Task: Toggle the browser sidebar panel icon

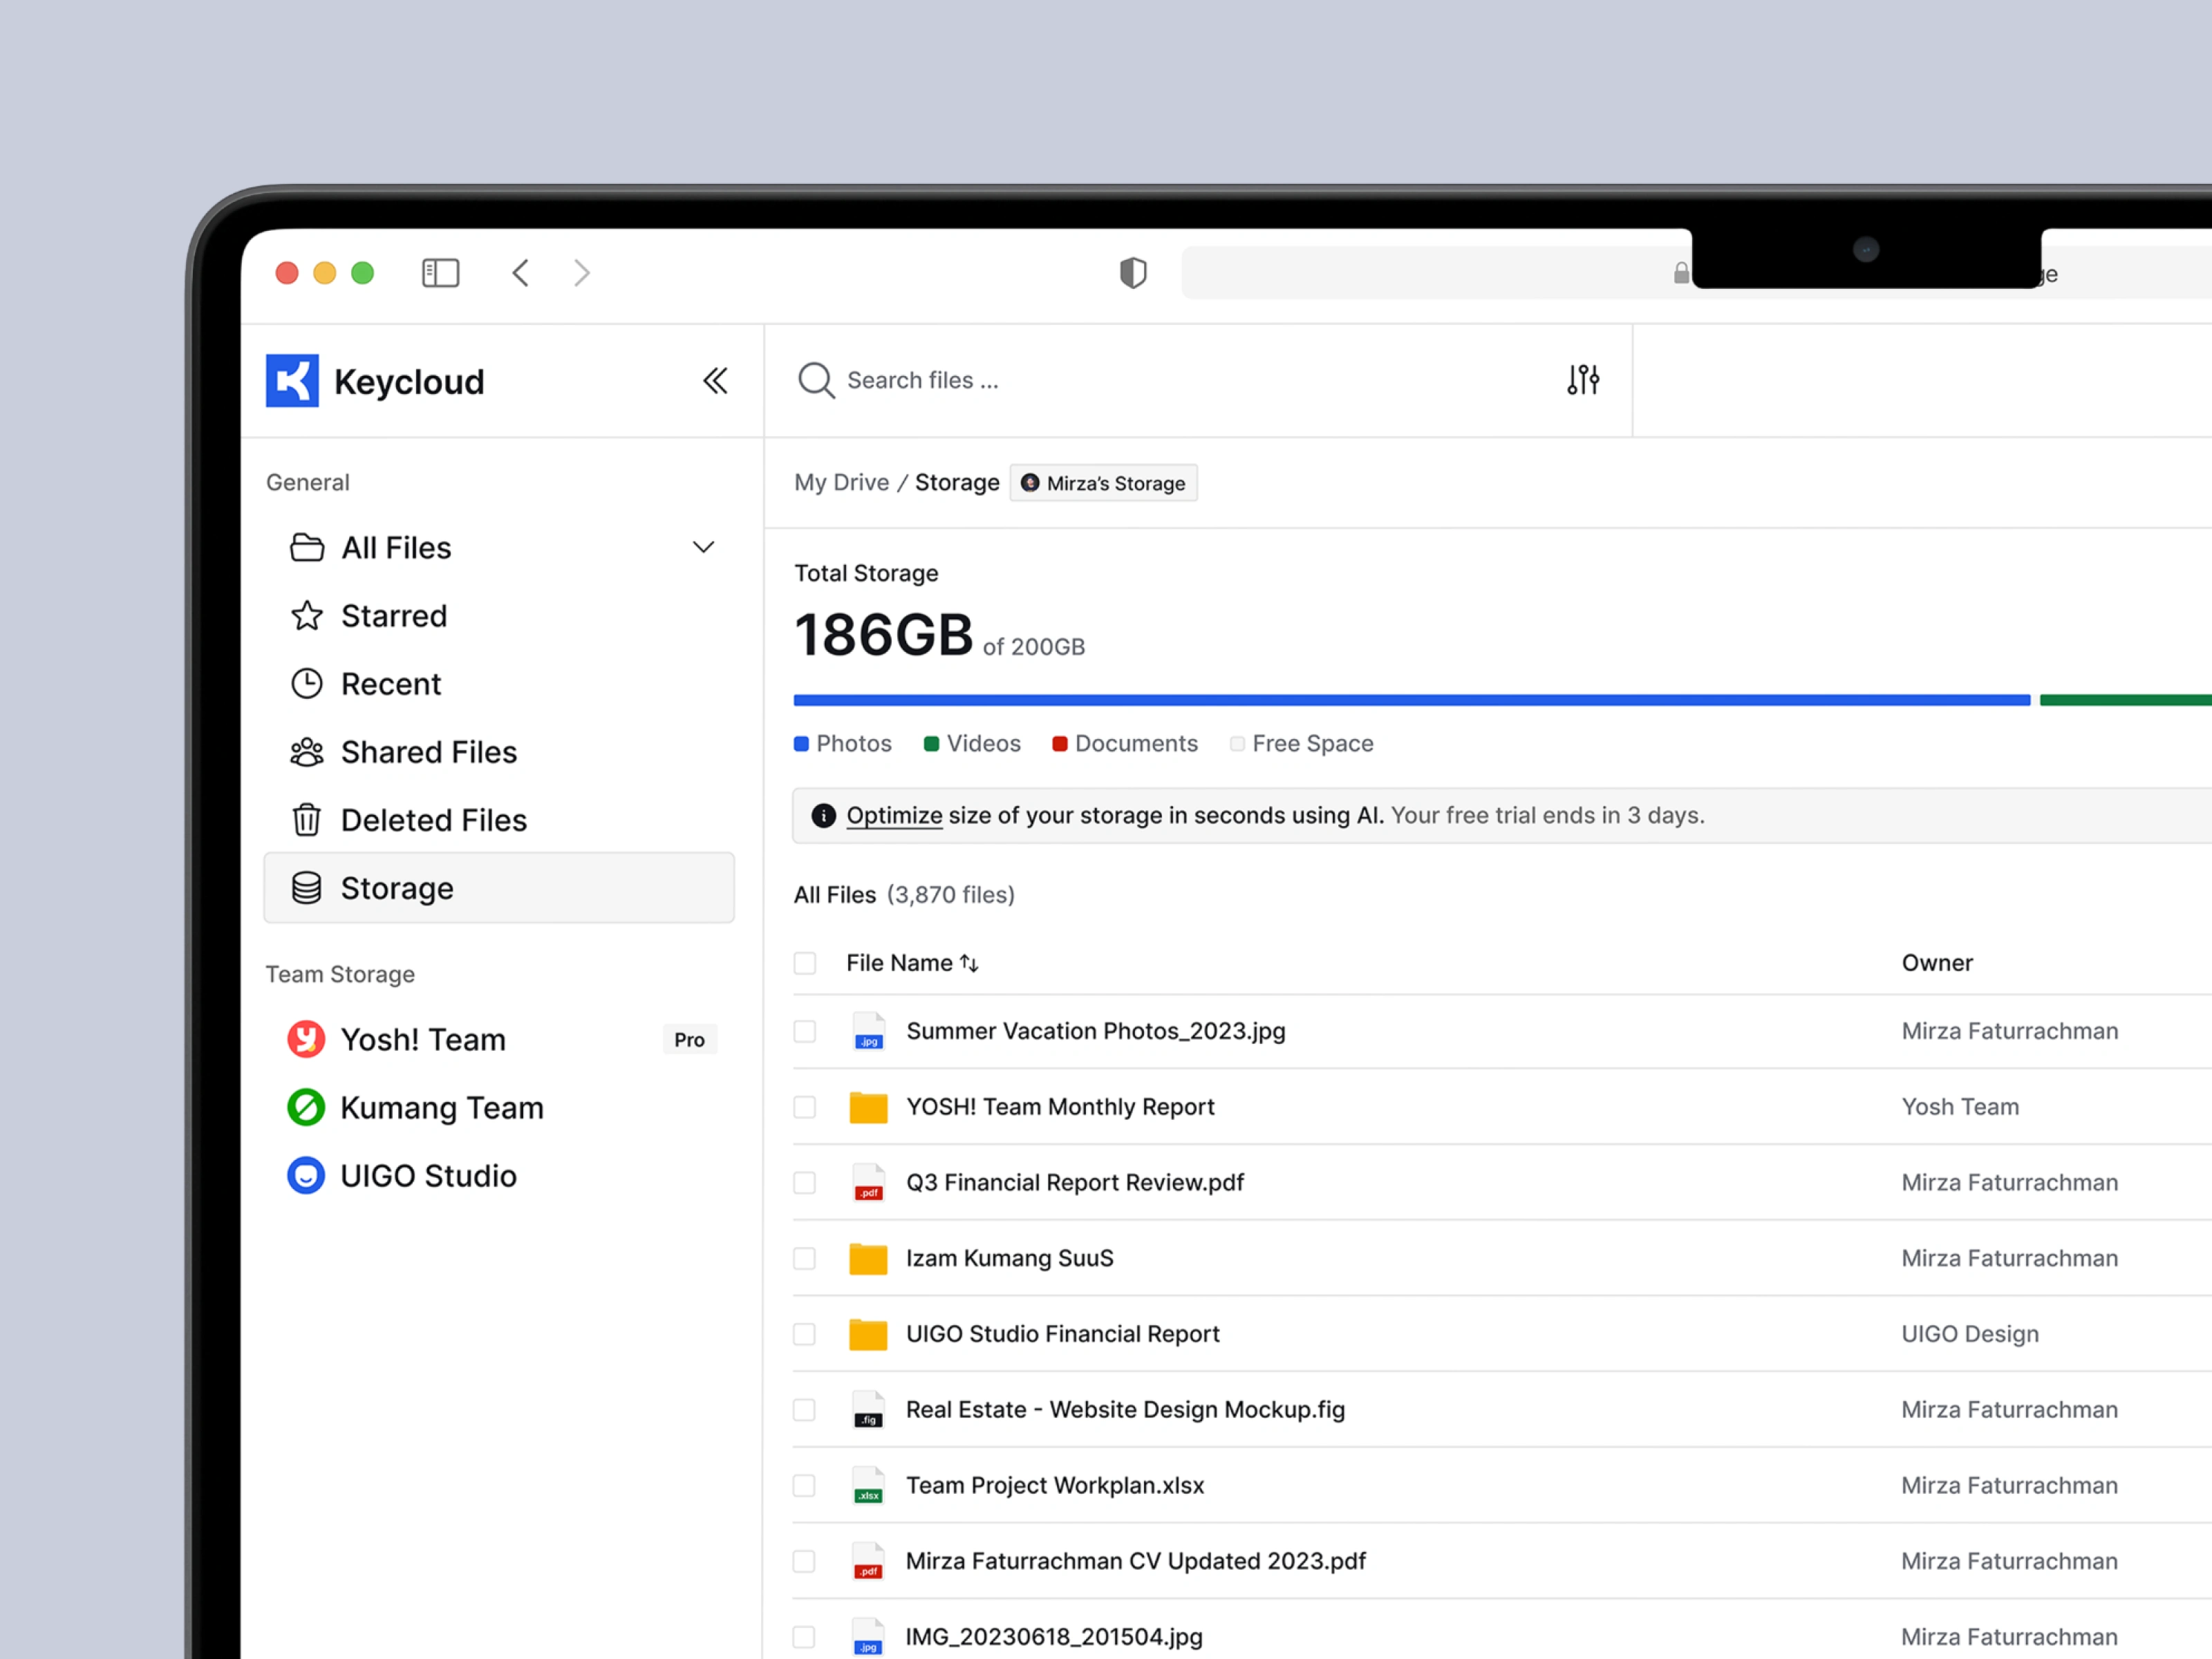Action: pos(440,272)
